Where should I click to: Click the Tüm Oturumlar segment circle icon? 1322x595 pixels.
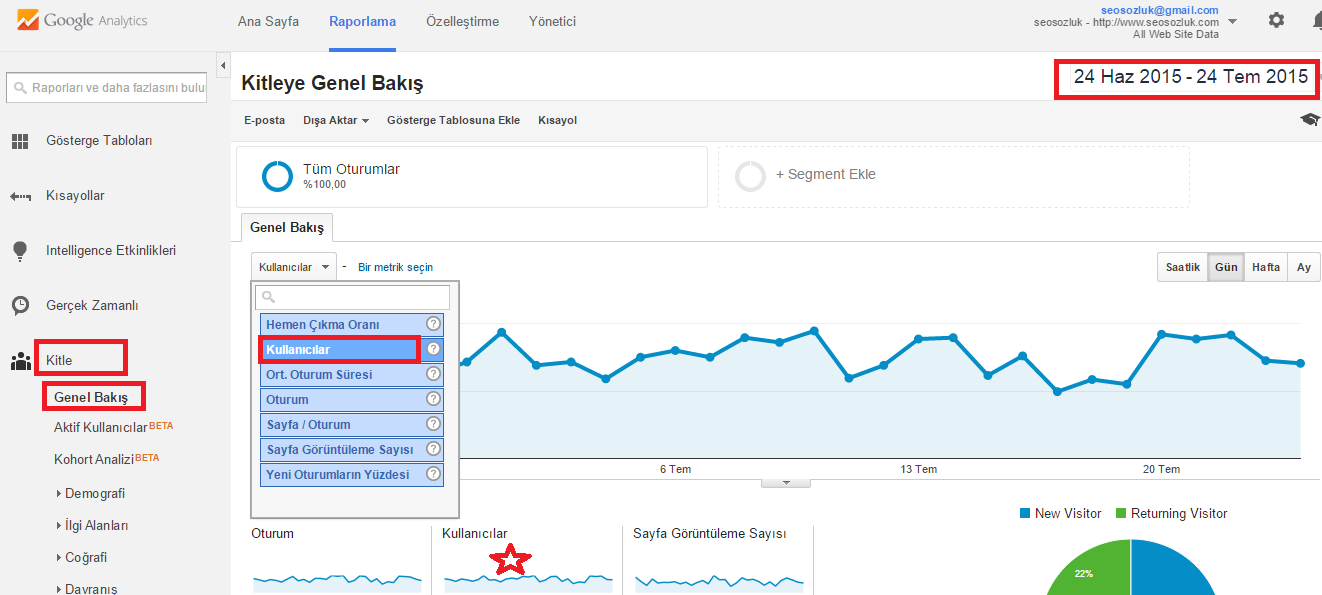pos(277,176)
